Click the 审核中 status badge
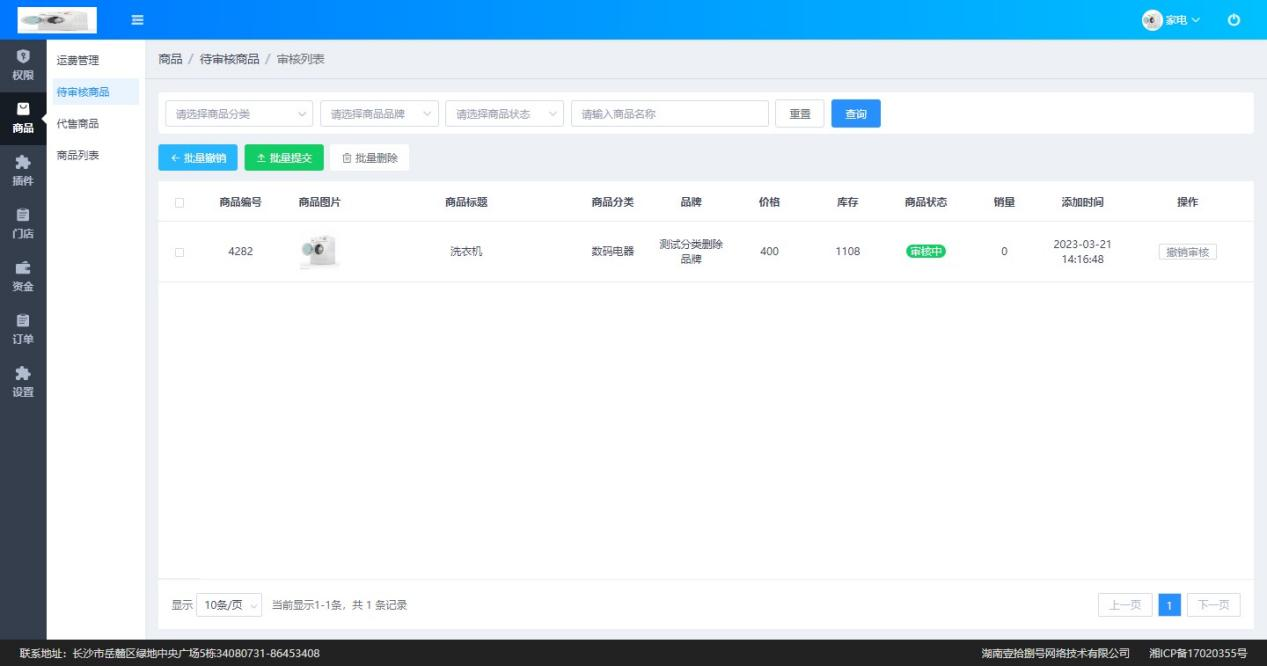 pos(926,252)
